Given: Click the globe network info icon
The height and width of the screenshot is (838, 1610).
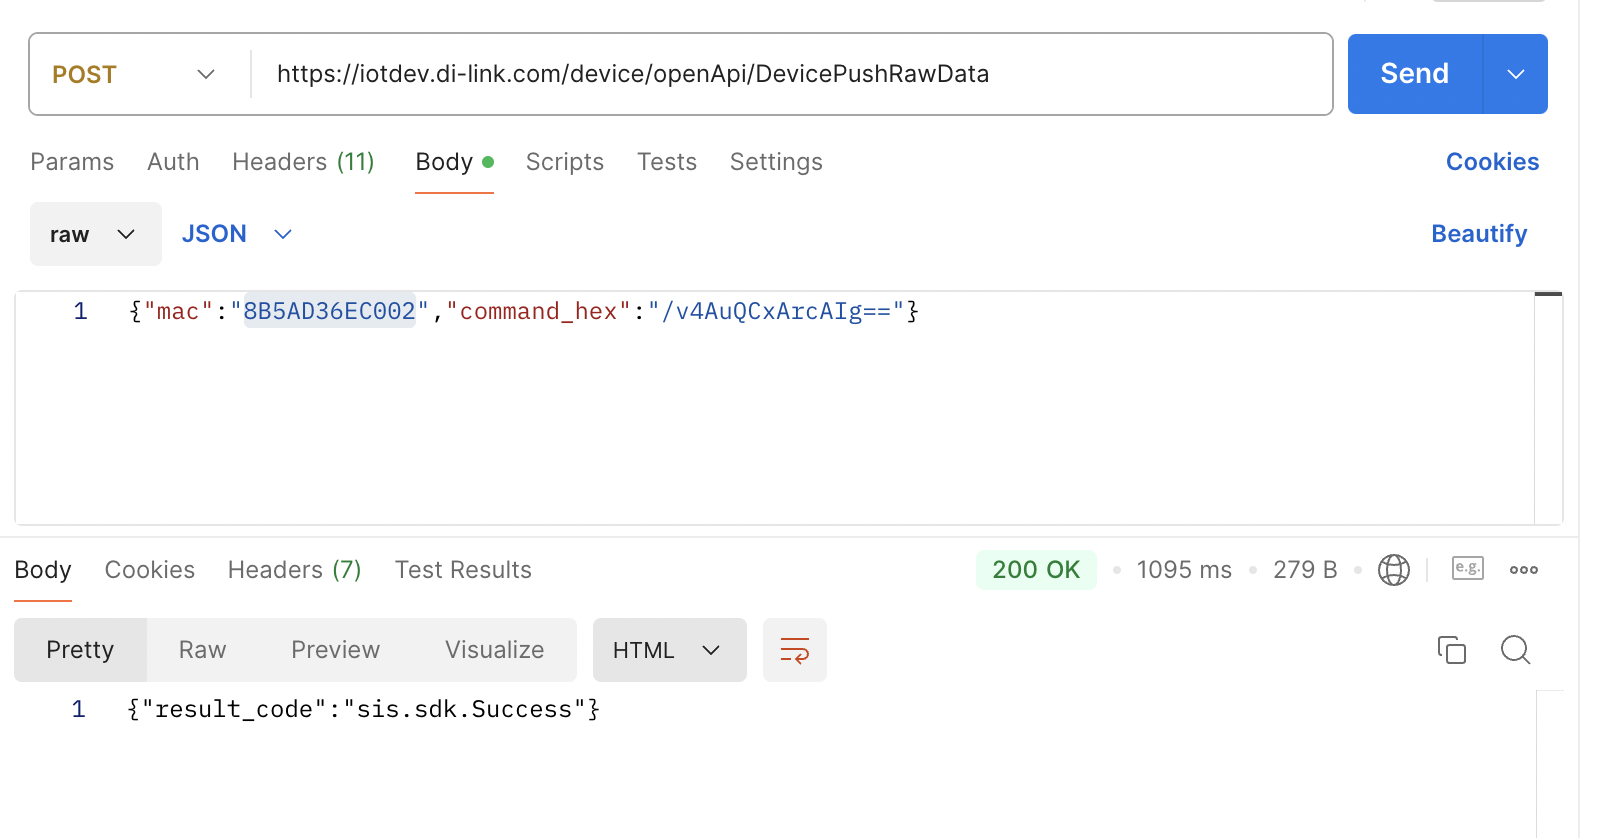Looking at the screenshot, I should (1394, 570).
